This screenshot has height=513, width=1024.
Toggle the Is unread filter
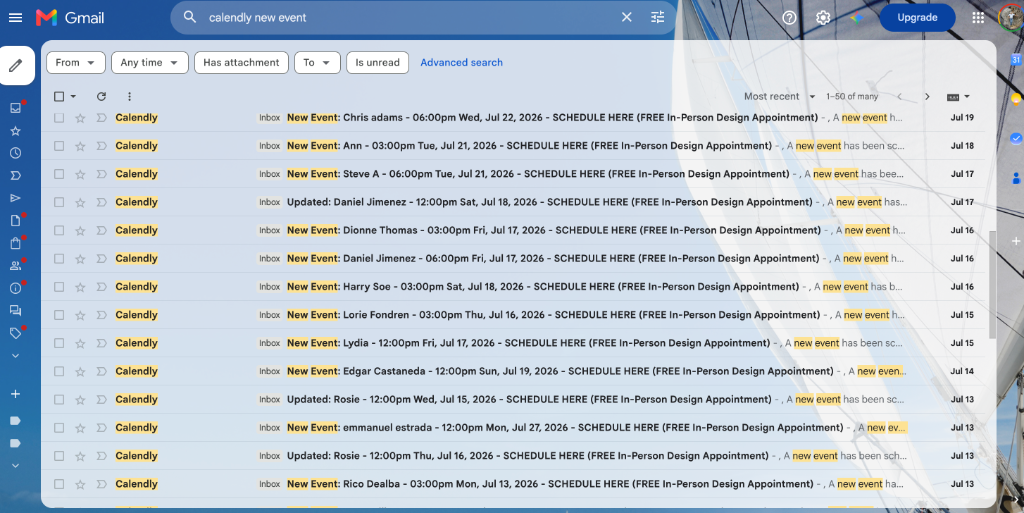[377, 63]
